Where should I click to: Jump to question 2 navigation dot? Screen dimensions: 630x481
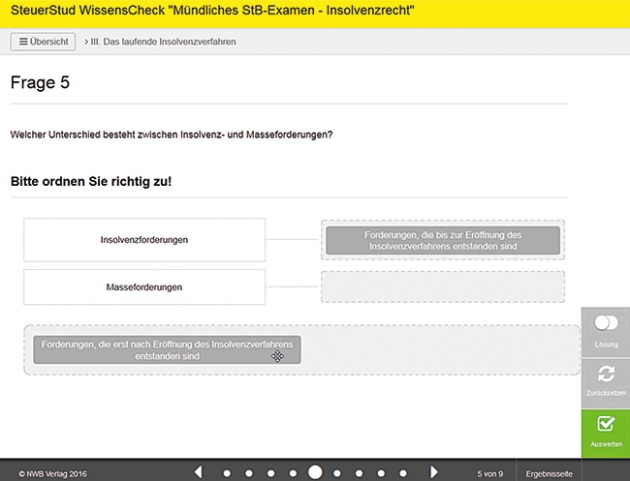[248, 472]
